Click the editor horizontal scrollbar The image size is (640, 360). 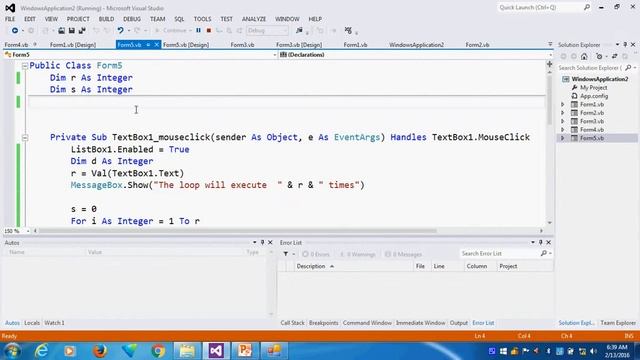[x=238, y=231]
